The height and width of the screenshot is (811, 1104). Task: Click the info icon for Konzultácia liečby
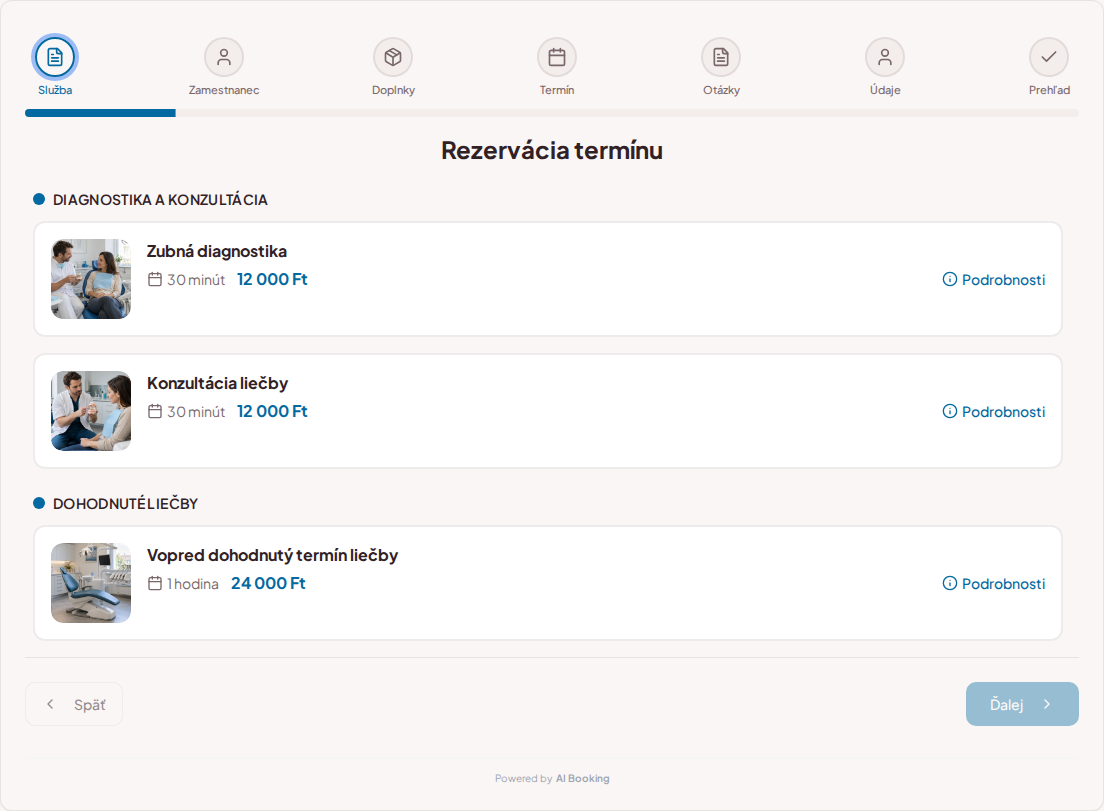coord(950,411)
